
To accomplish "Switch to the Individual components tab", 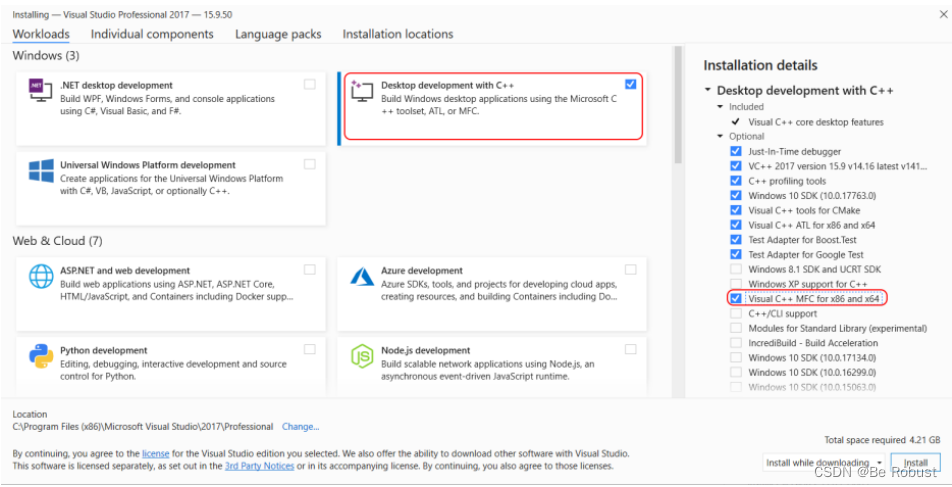I will click(152, 34).
